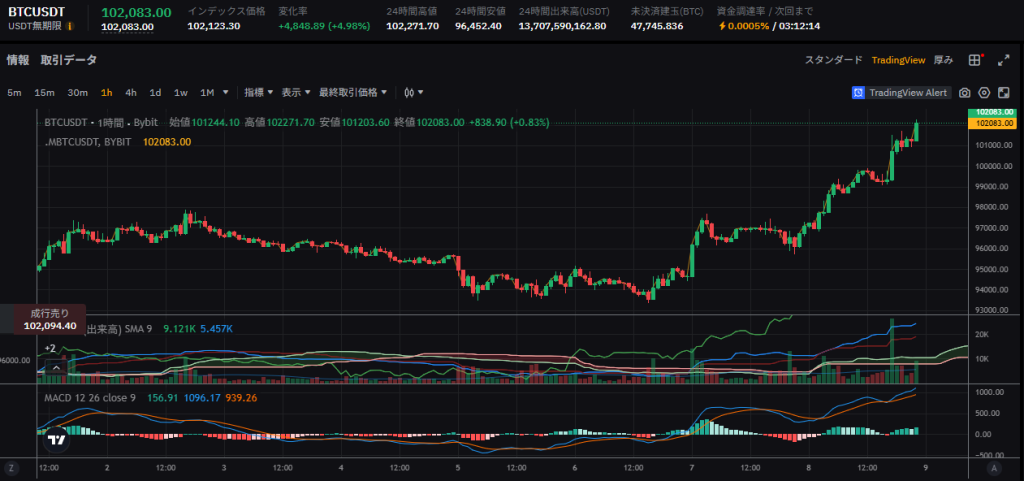Click the blue alarm clock alert icon

point(858,93)
